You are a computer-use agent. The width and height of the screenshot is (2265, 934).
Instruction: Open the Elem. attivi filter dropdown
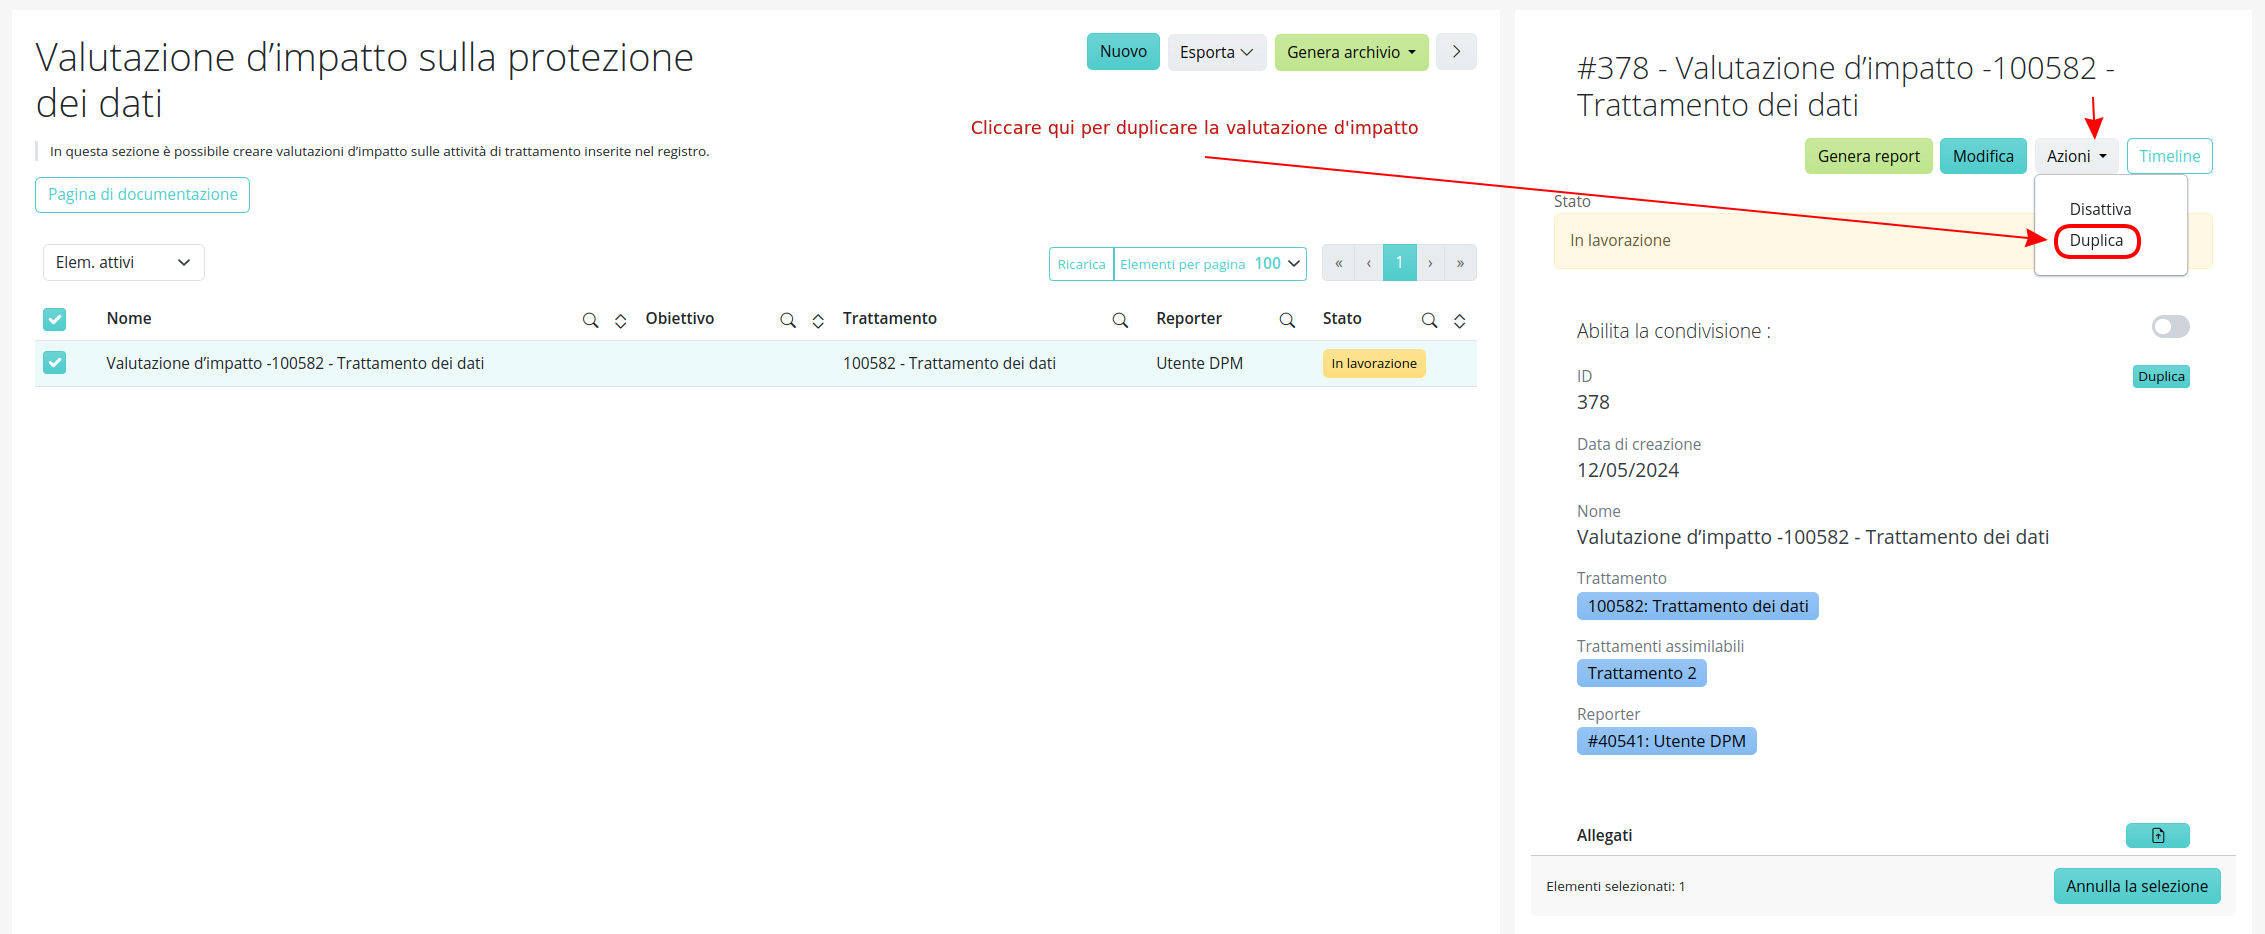click(x=124, y=262)
